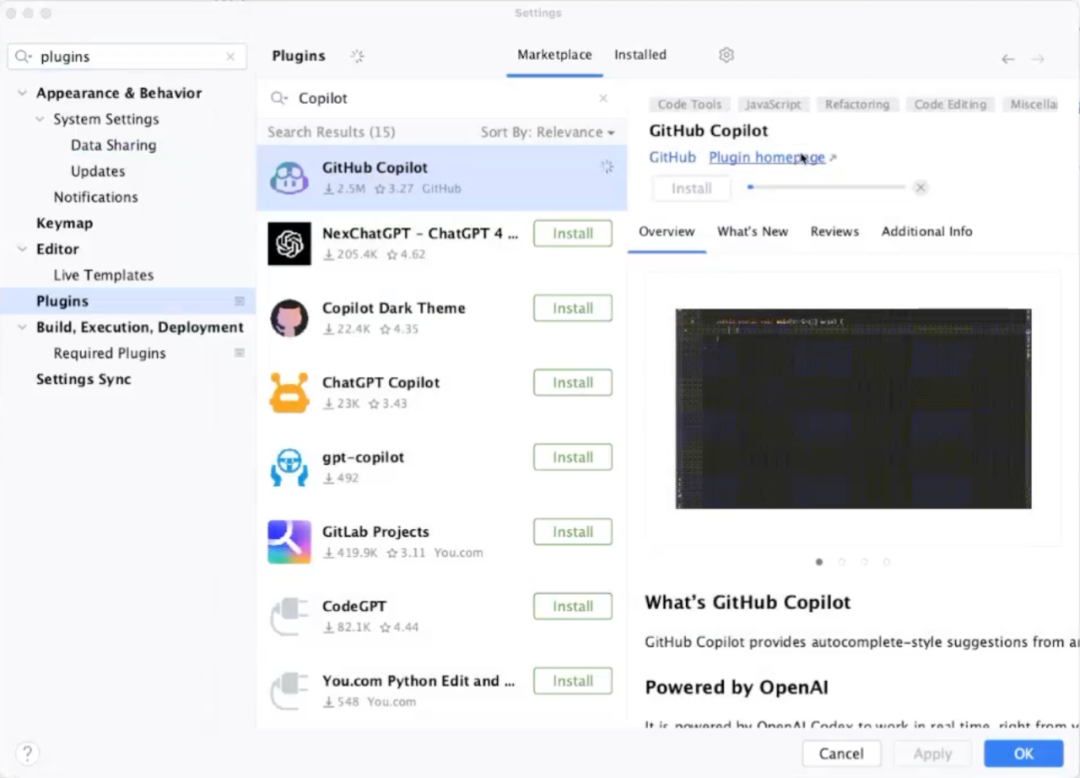
Task: Navigate back with the left arrow
Action: click(1008, 59)
